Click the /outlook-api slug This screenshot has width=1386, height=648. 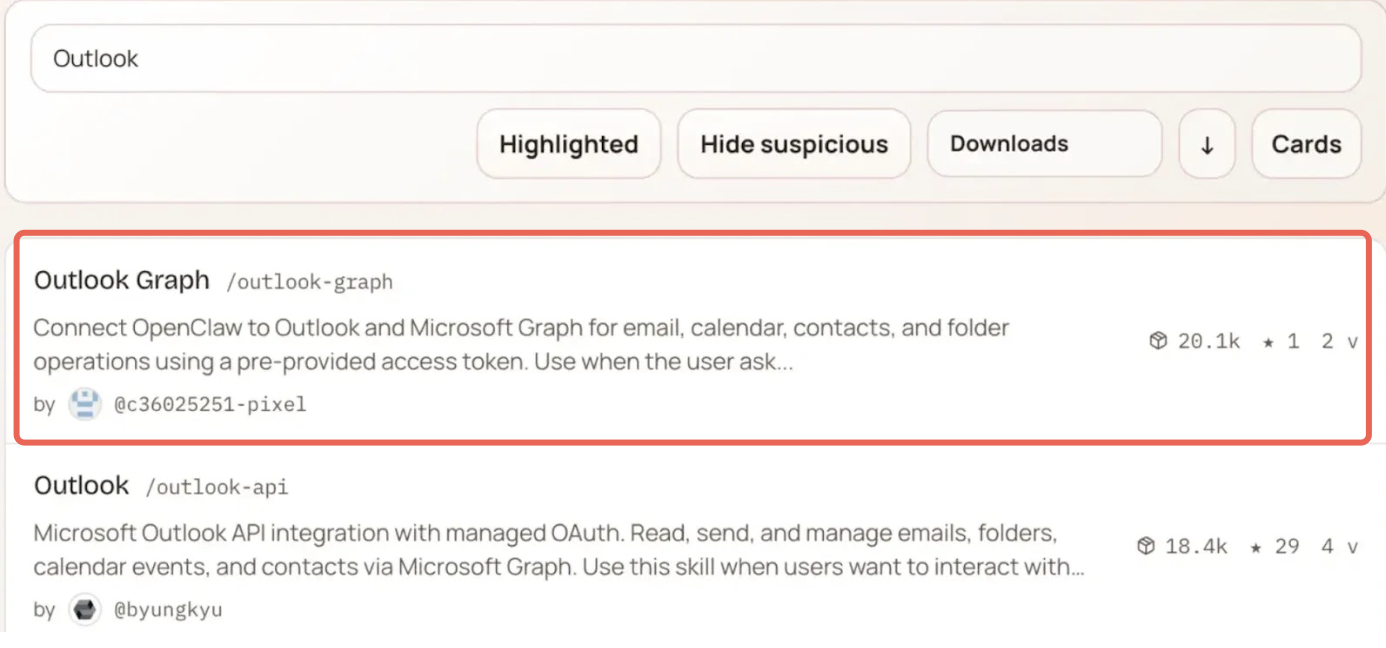coord(217,488)
